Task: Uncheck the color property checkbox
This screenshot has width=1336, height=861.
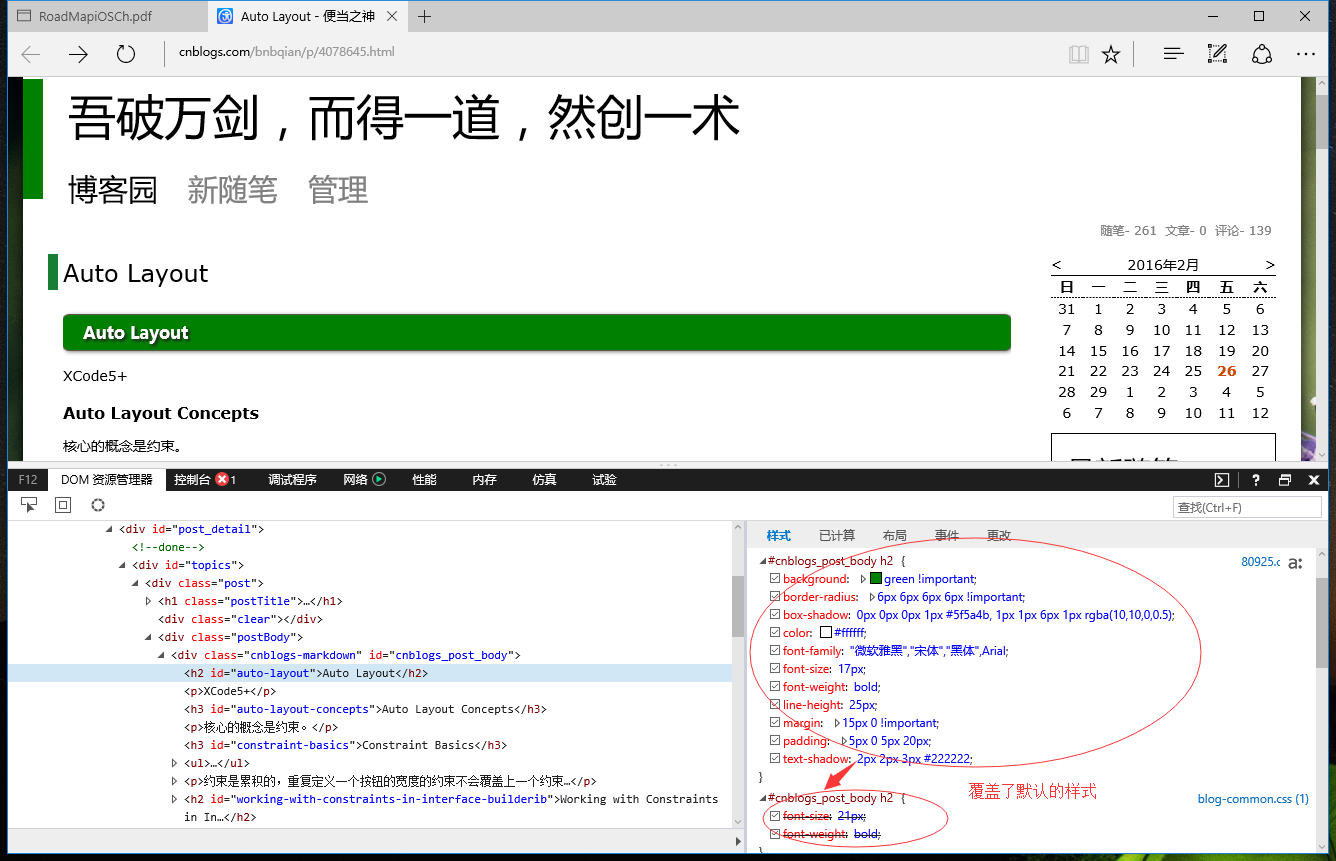Action: 775,633
